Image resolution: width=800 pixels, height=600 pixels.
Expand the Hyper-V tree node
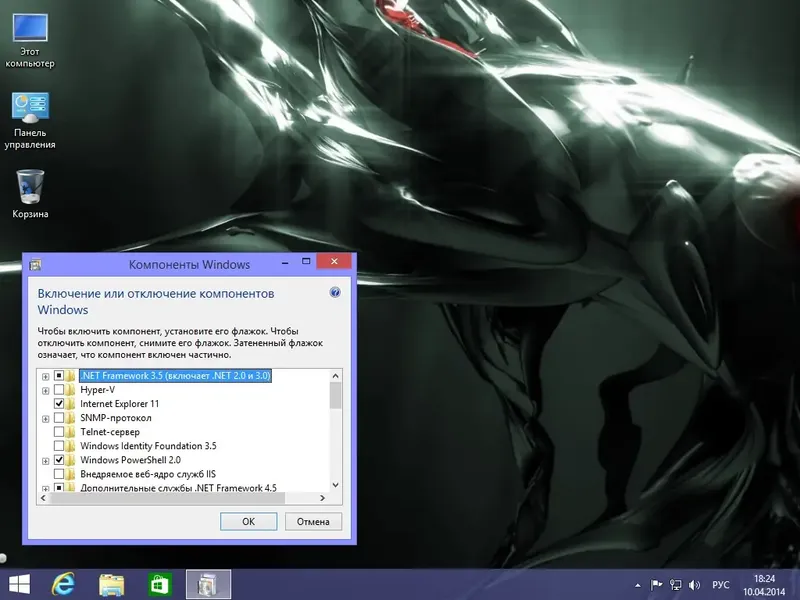point(45,391)
